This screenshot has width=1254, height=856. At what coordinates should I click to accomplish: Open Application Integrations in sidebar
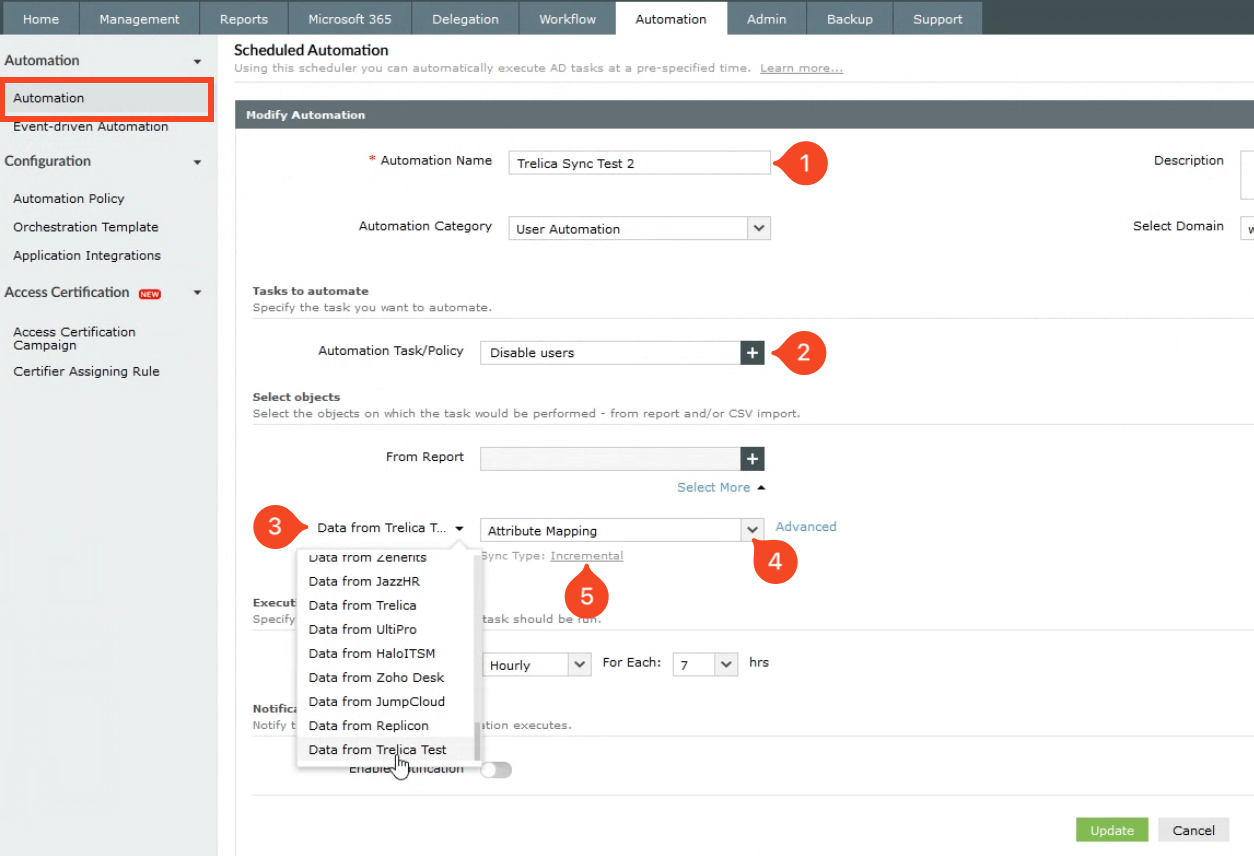[x=87, y=256]
